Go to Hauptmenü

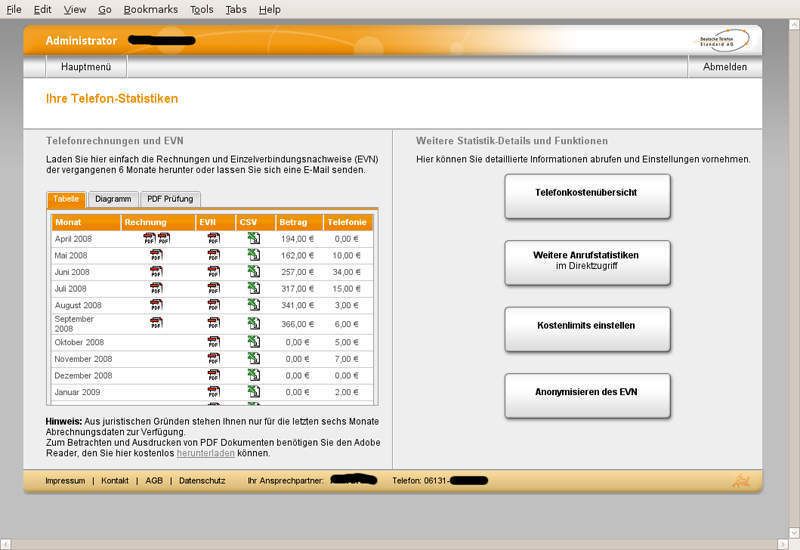[x=86, y=67]
